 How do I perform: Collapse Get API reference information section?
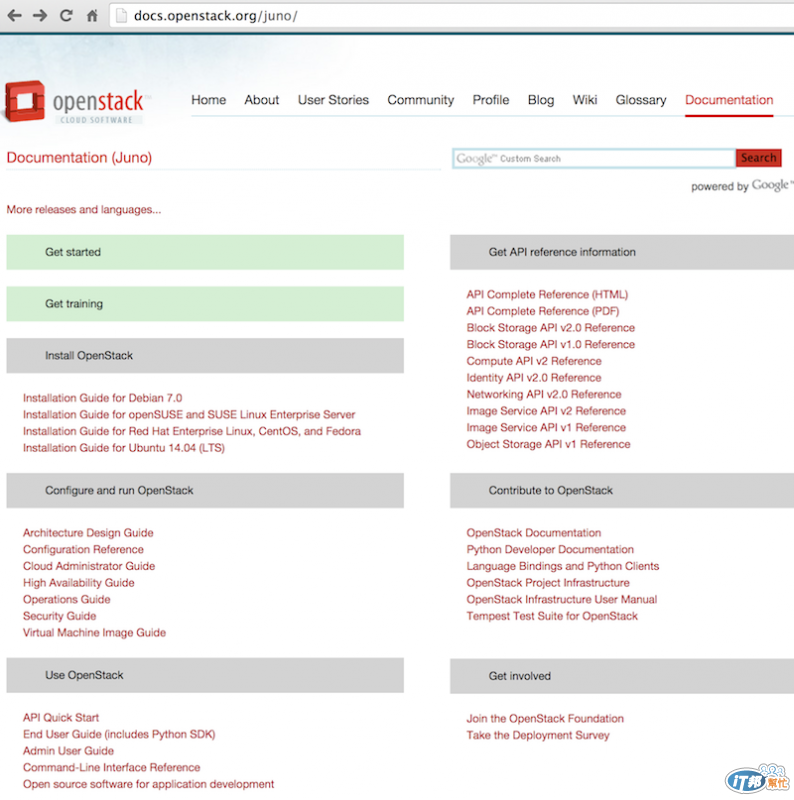[x=622, y=252]
